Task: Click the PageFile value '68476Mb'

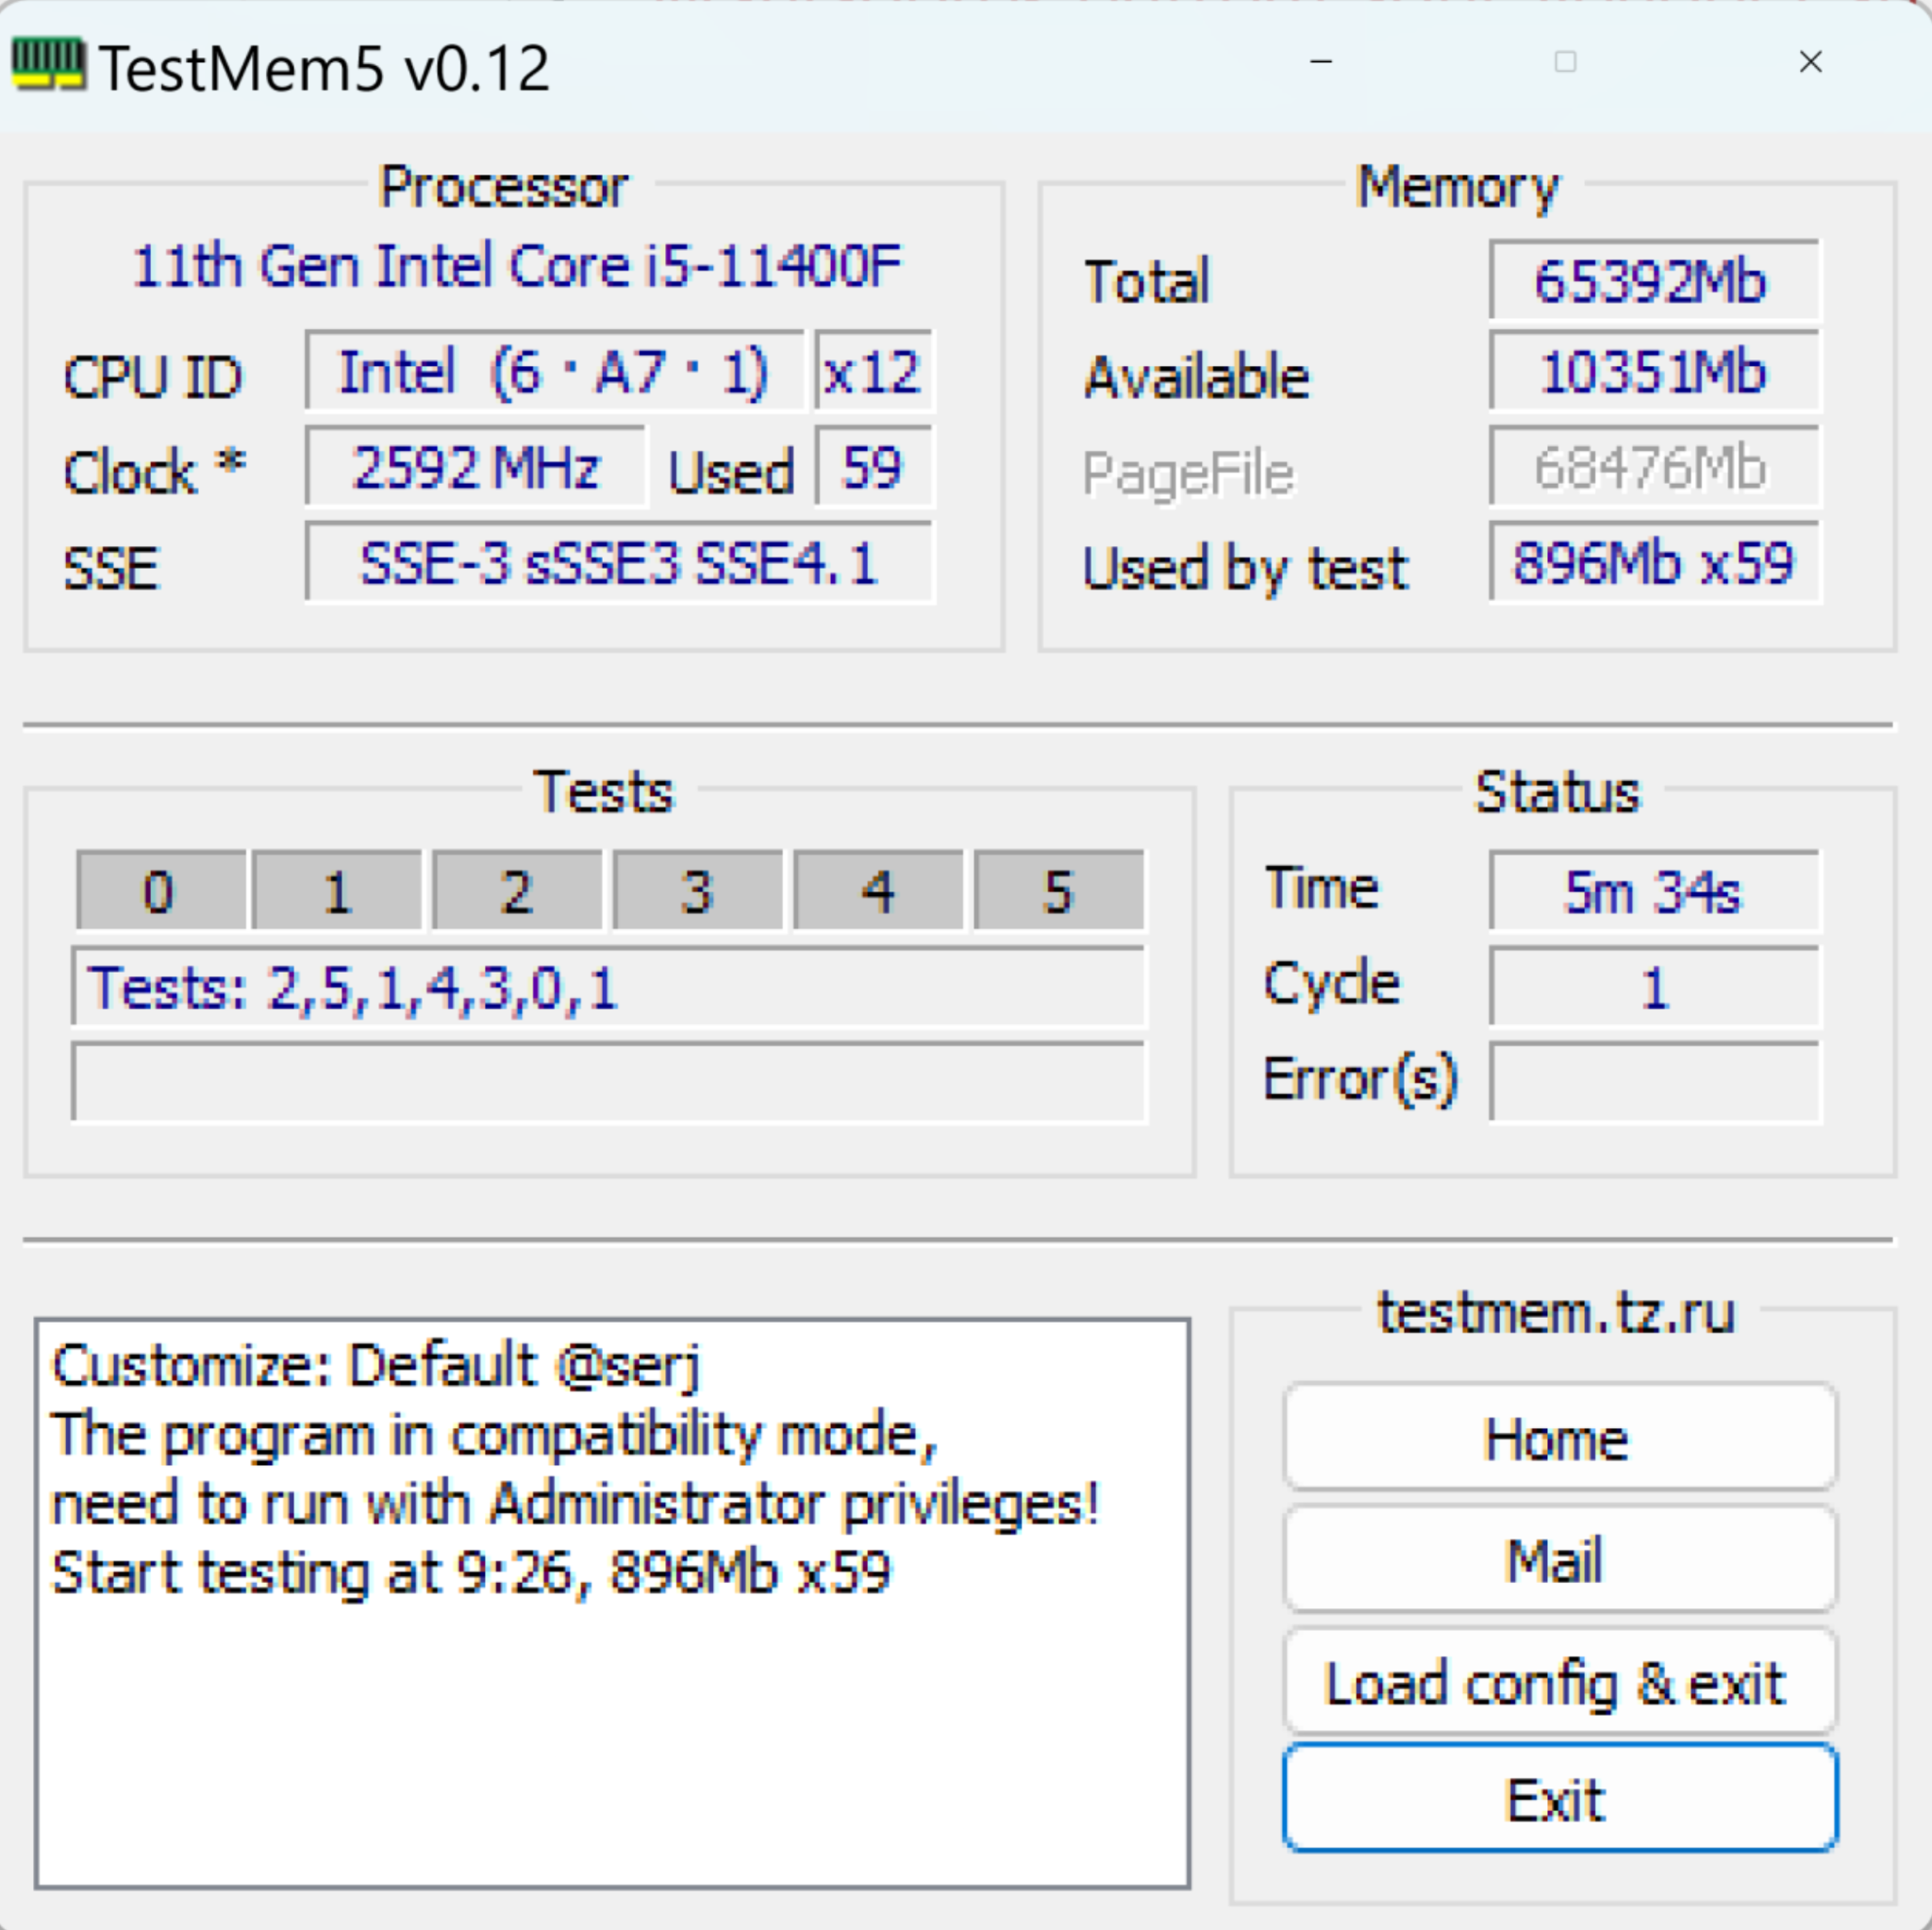Action: point(1654,467)
